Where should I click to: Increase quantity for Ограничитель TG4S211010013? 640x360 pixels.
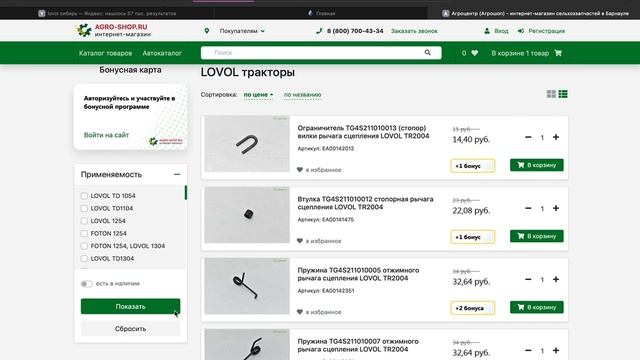[556, 137]
